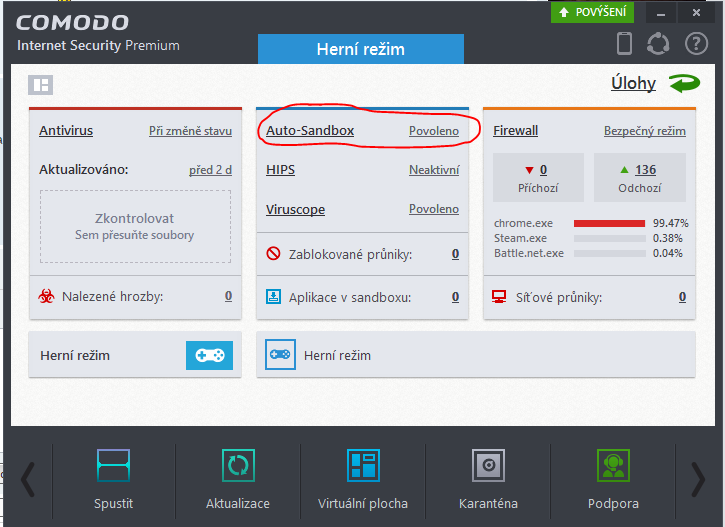
Task: Change Auto-Sandbox state 'Povoleno'
Action: pyautogui.click(x=434, y=131)
